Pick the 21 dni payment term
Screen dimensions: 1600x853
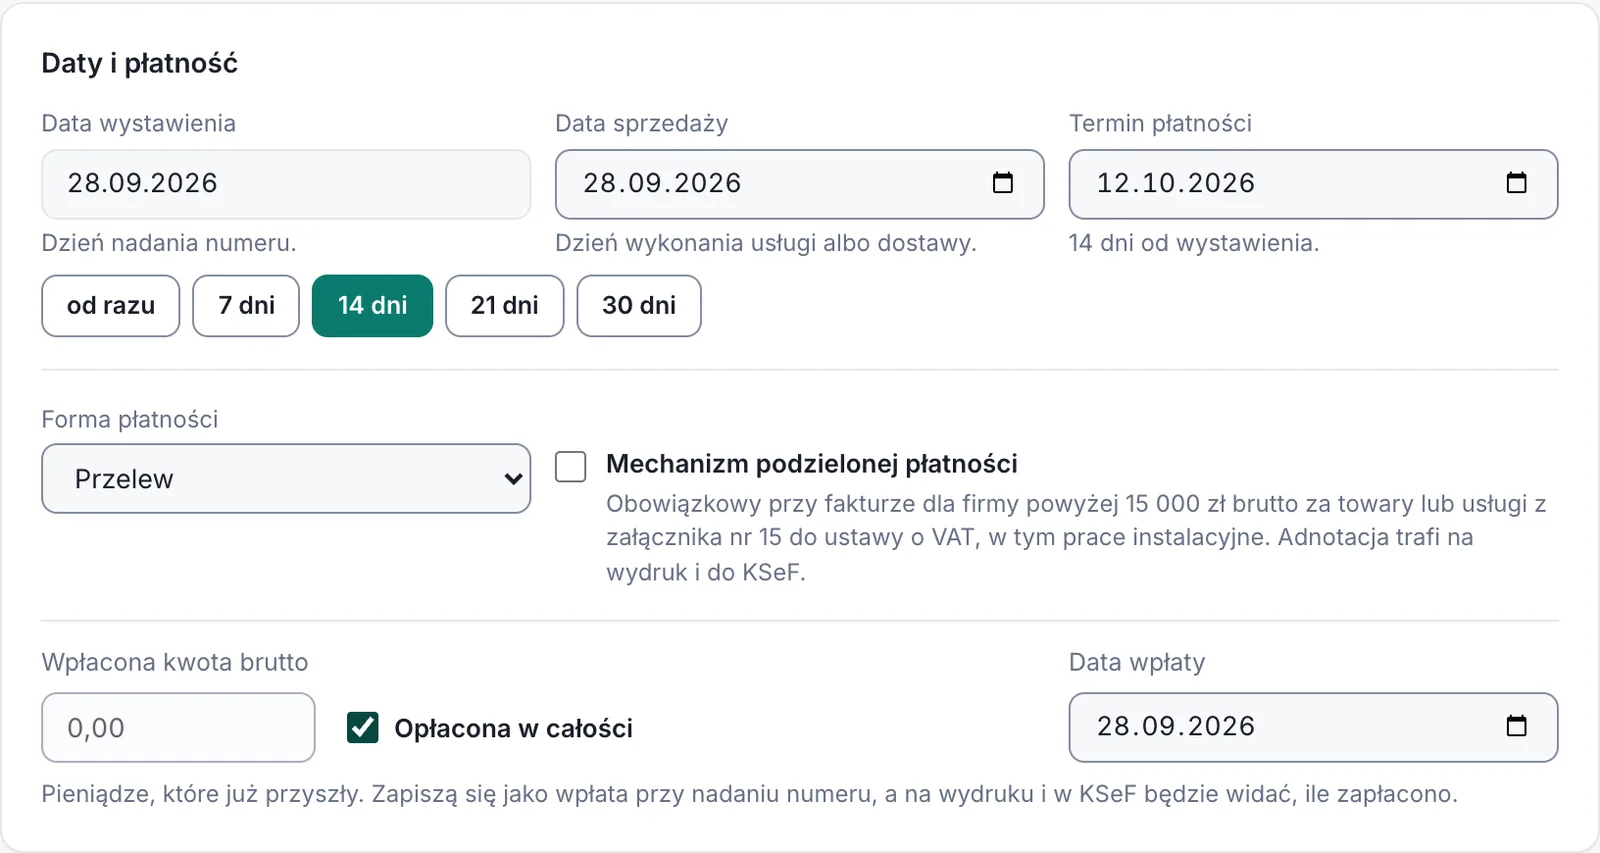click(x=505, y=306)
